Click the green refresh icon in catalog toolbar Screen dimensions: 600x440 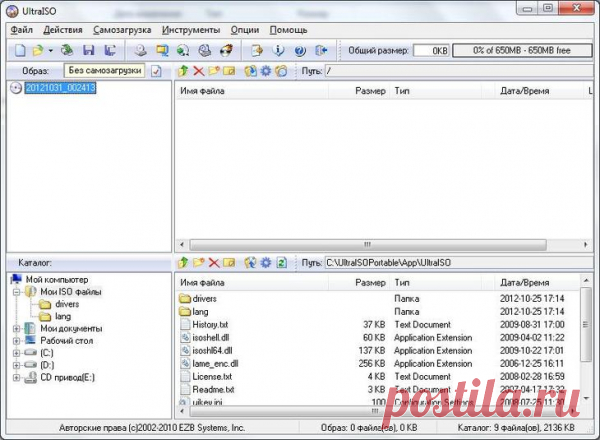(282, 262)
